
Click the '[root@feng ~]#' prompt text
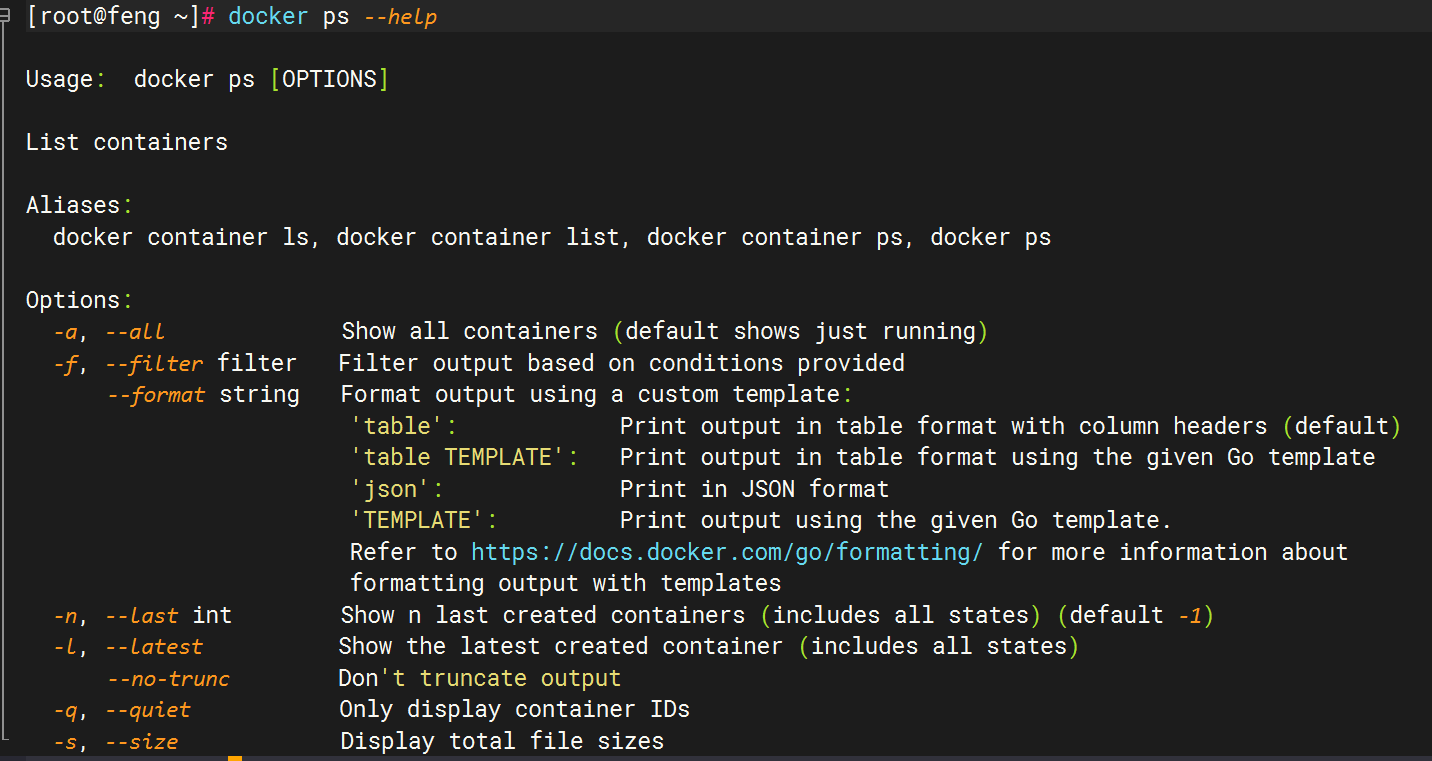[x=121, y=17]
